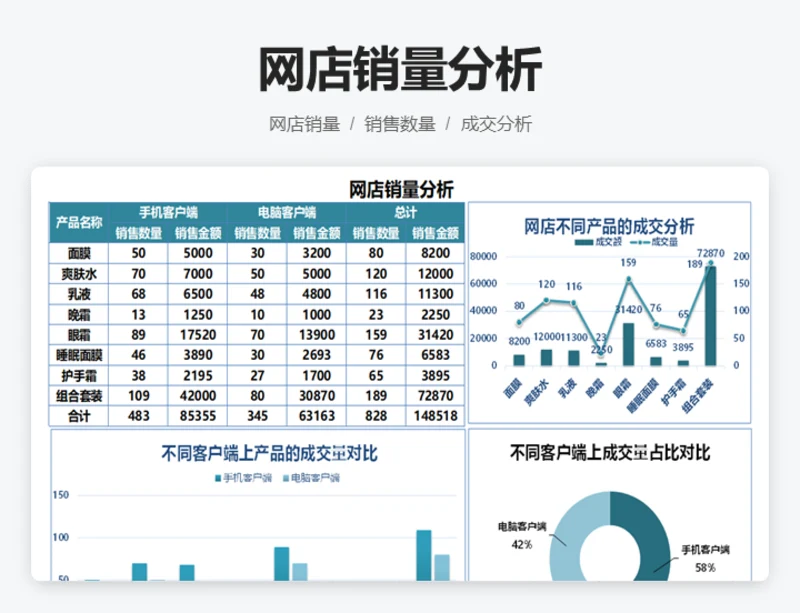Viewport: 800px width, 613px height.
Task: Click the 159 data point on line
Action: (629, 279)
